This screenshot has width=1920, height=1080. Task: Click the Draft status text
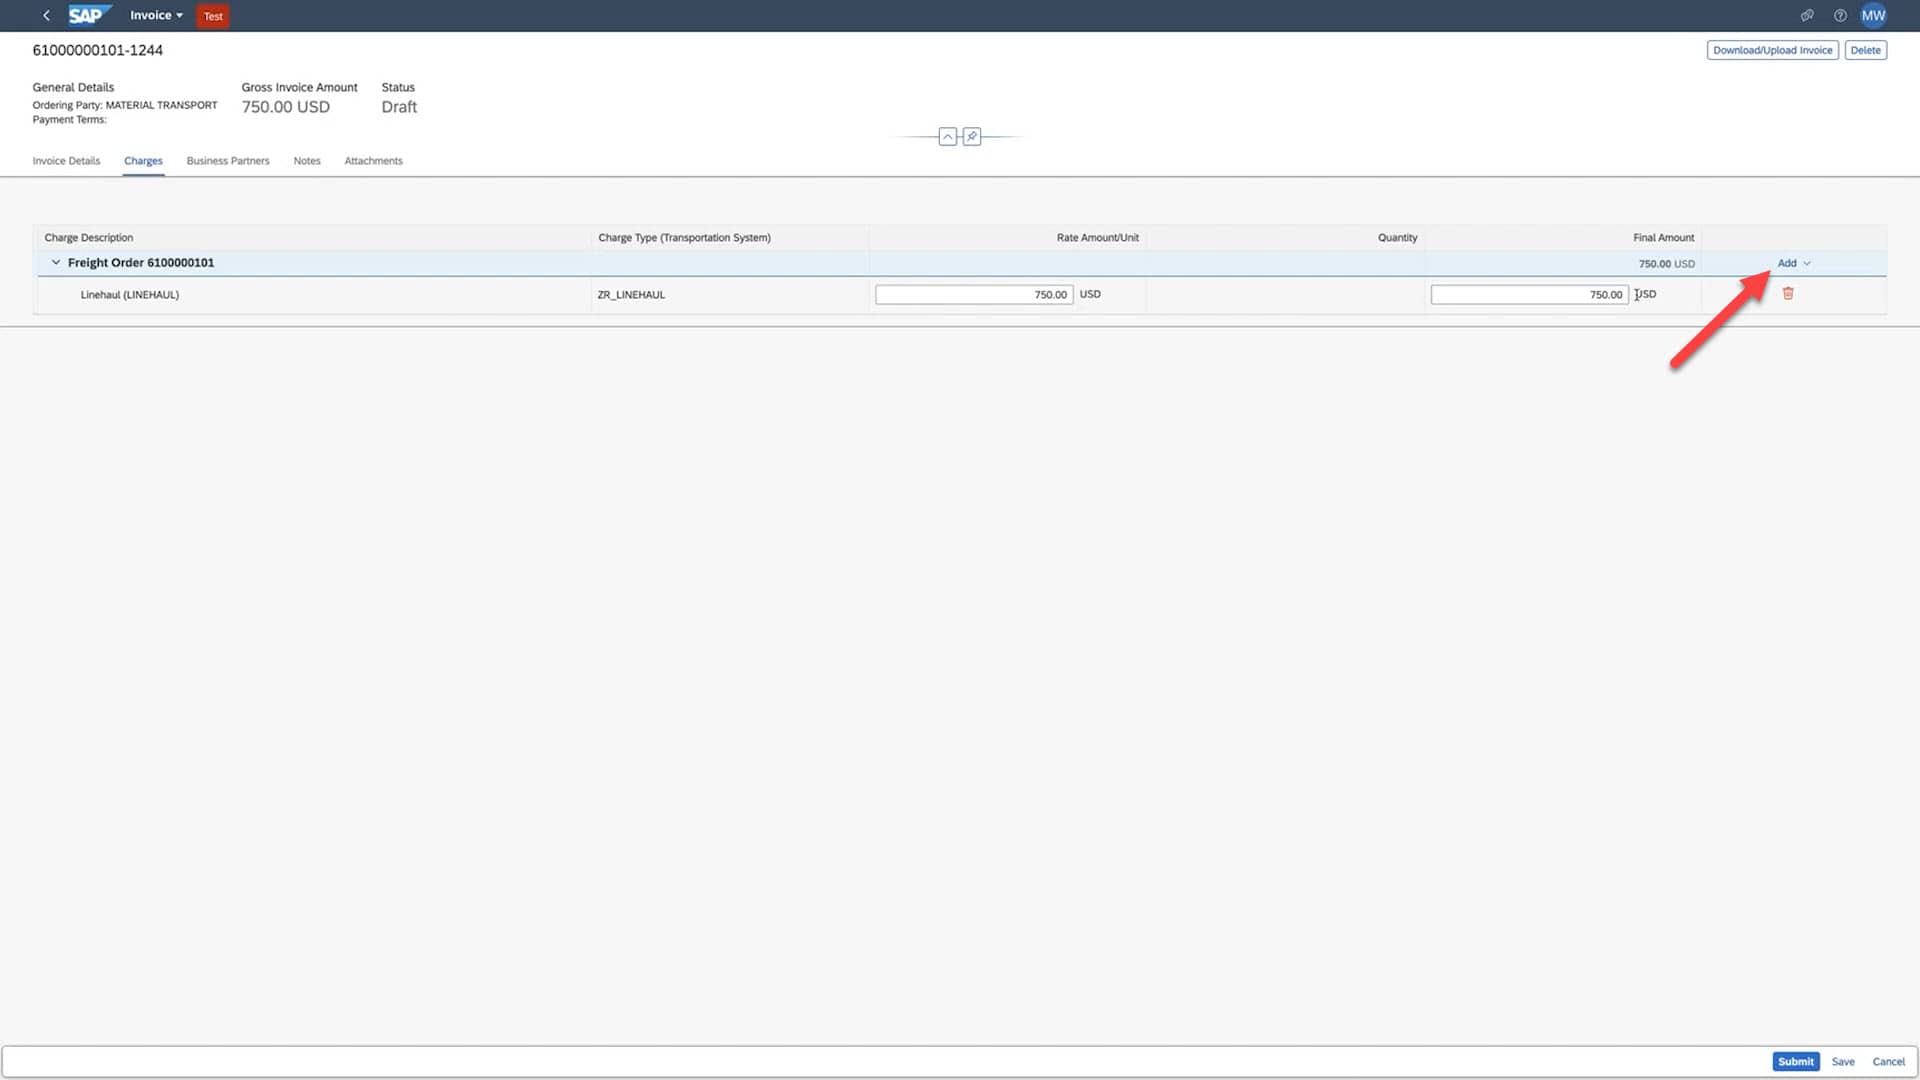399,107
